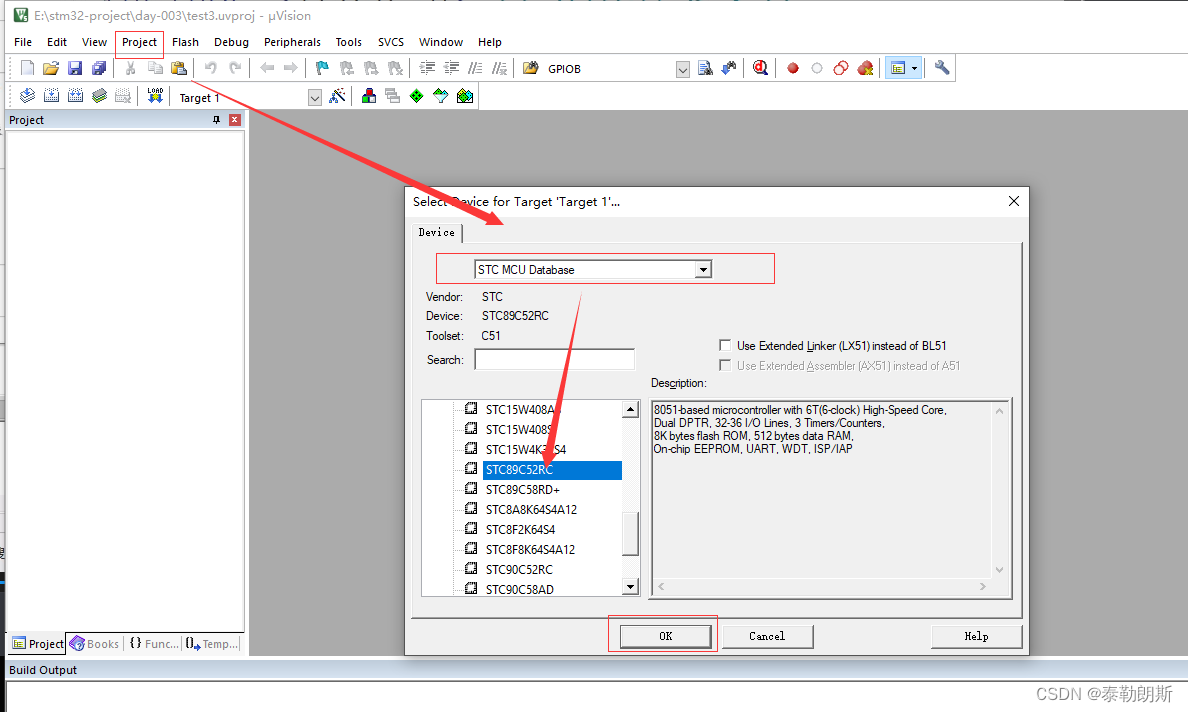Translate the current file icon
This screenshot has height=712, width=1188.
pos(27,95)
